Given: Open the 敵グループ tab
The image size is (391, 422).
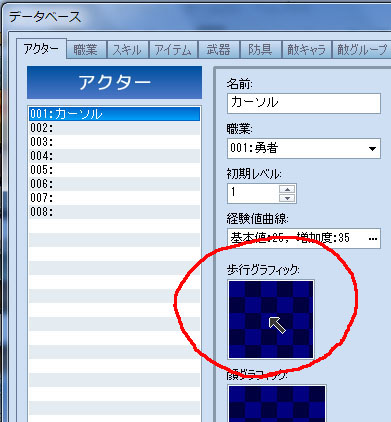Looking at the screenshot, I should point(362,50).
